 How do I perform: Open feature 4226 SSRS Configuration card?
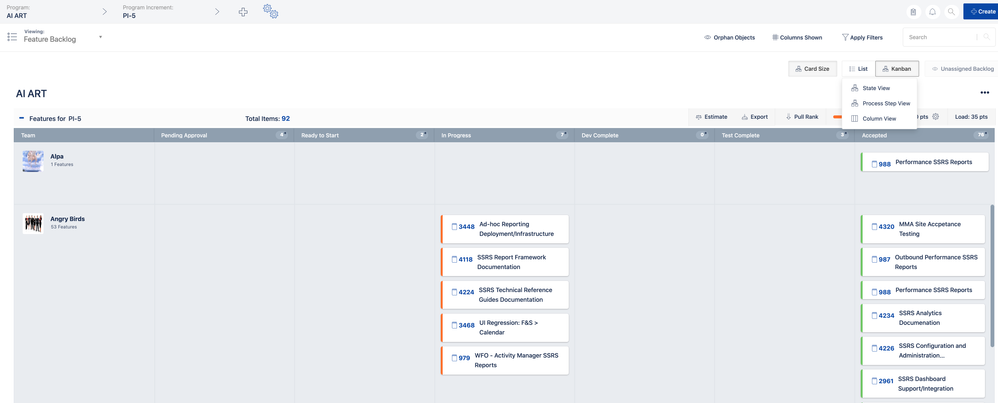point(923,351)
